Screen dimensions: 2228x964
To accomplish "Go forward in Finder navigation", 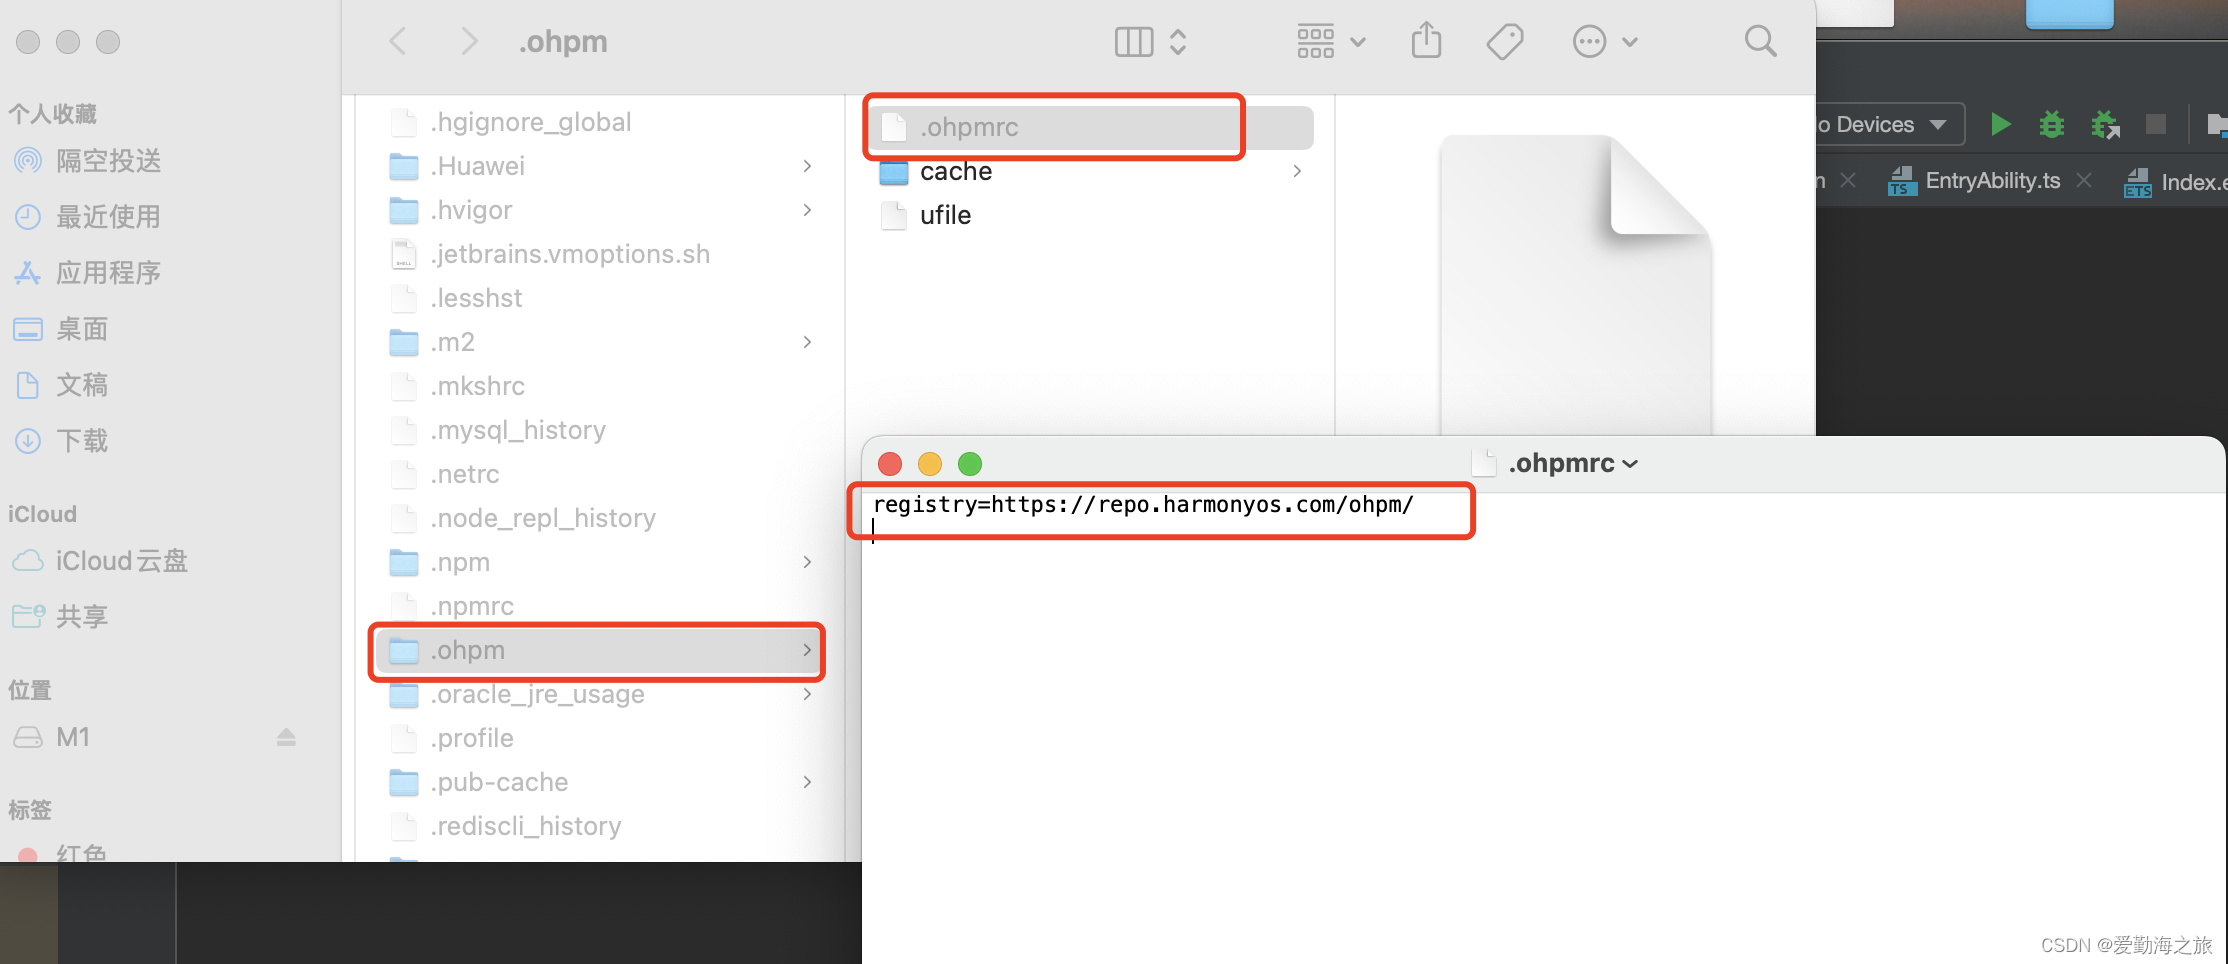I will click(469, 42).
